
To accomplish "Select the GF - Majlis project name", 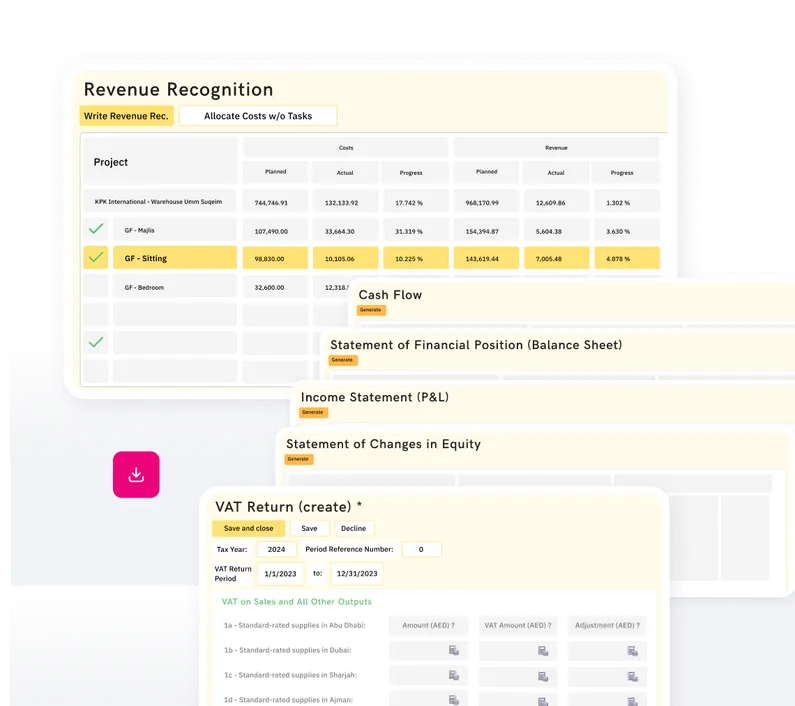I will pyautogui.click(x=174, y=229).
